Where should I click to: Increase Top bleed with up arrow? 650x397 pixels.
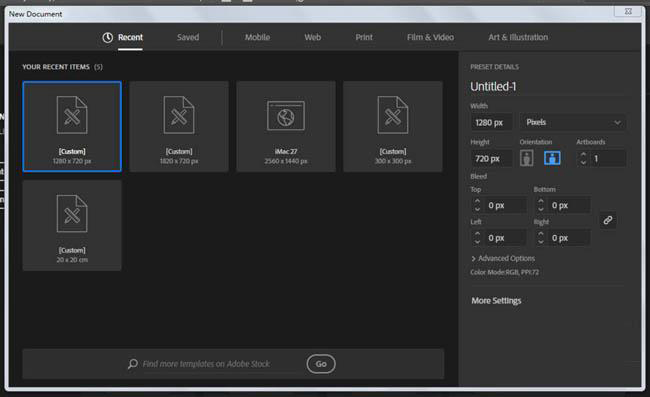477,201
